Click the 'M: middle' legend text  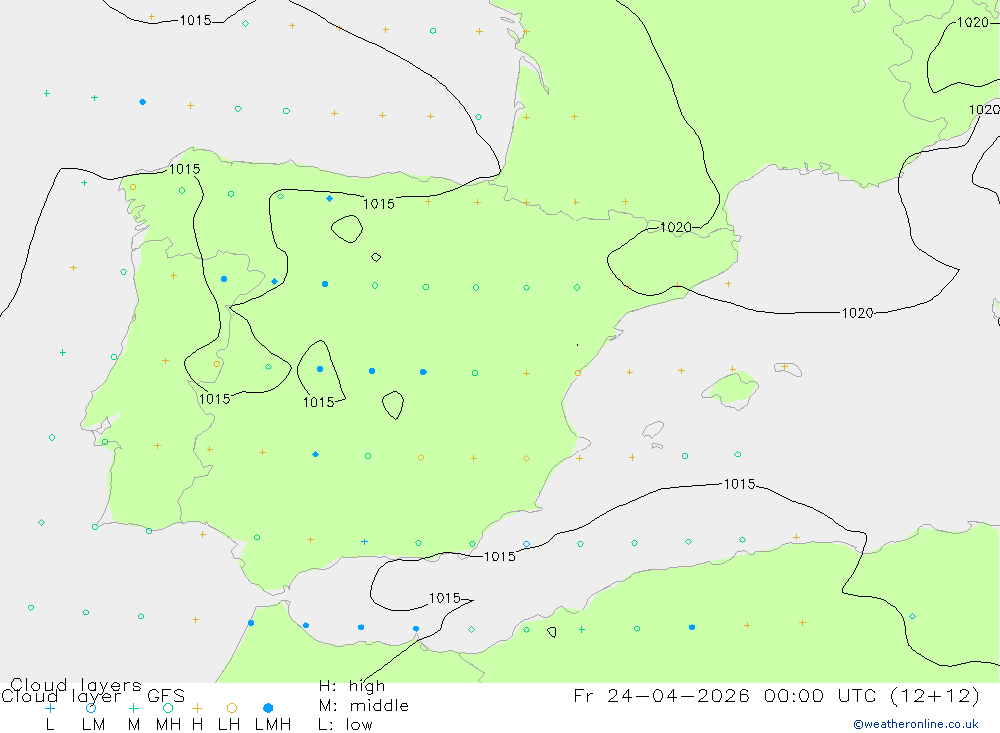[x=364, y=706]
